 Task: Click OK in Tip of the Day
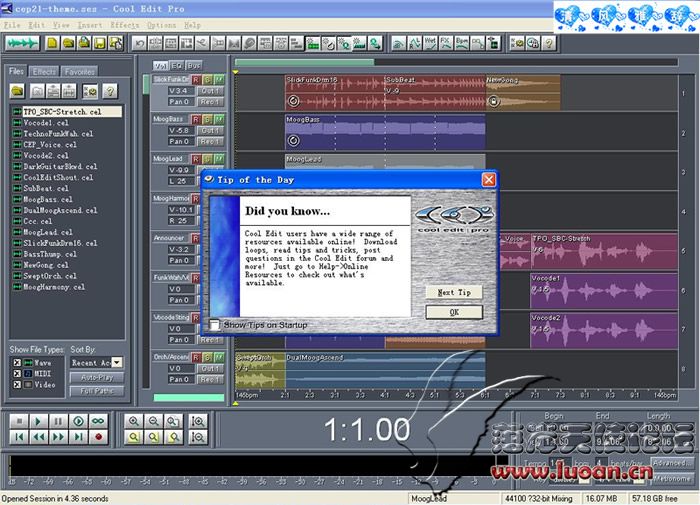454,312
